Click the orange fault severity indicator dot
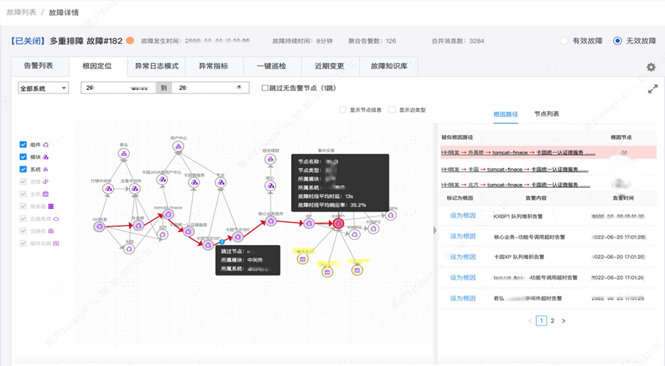The height and width of the screenshot is (366, 665). click(x=130, y=41)
